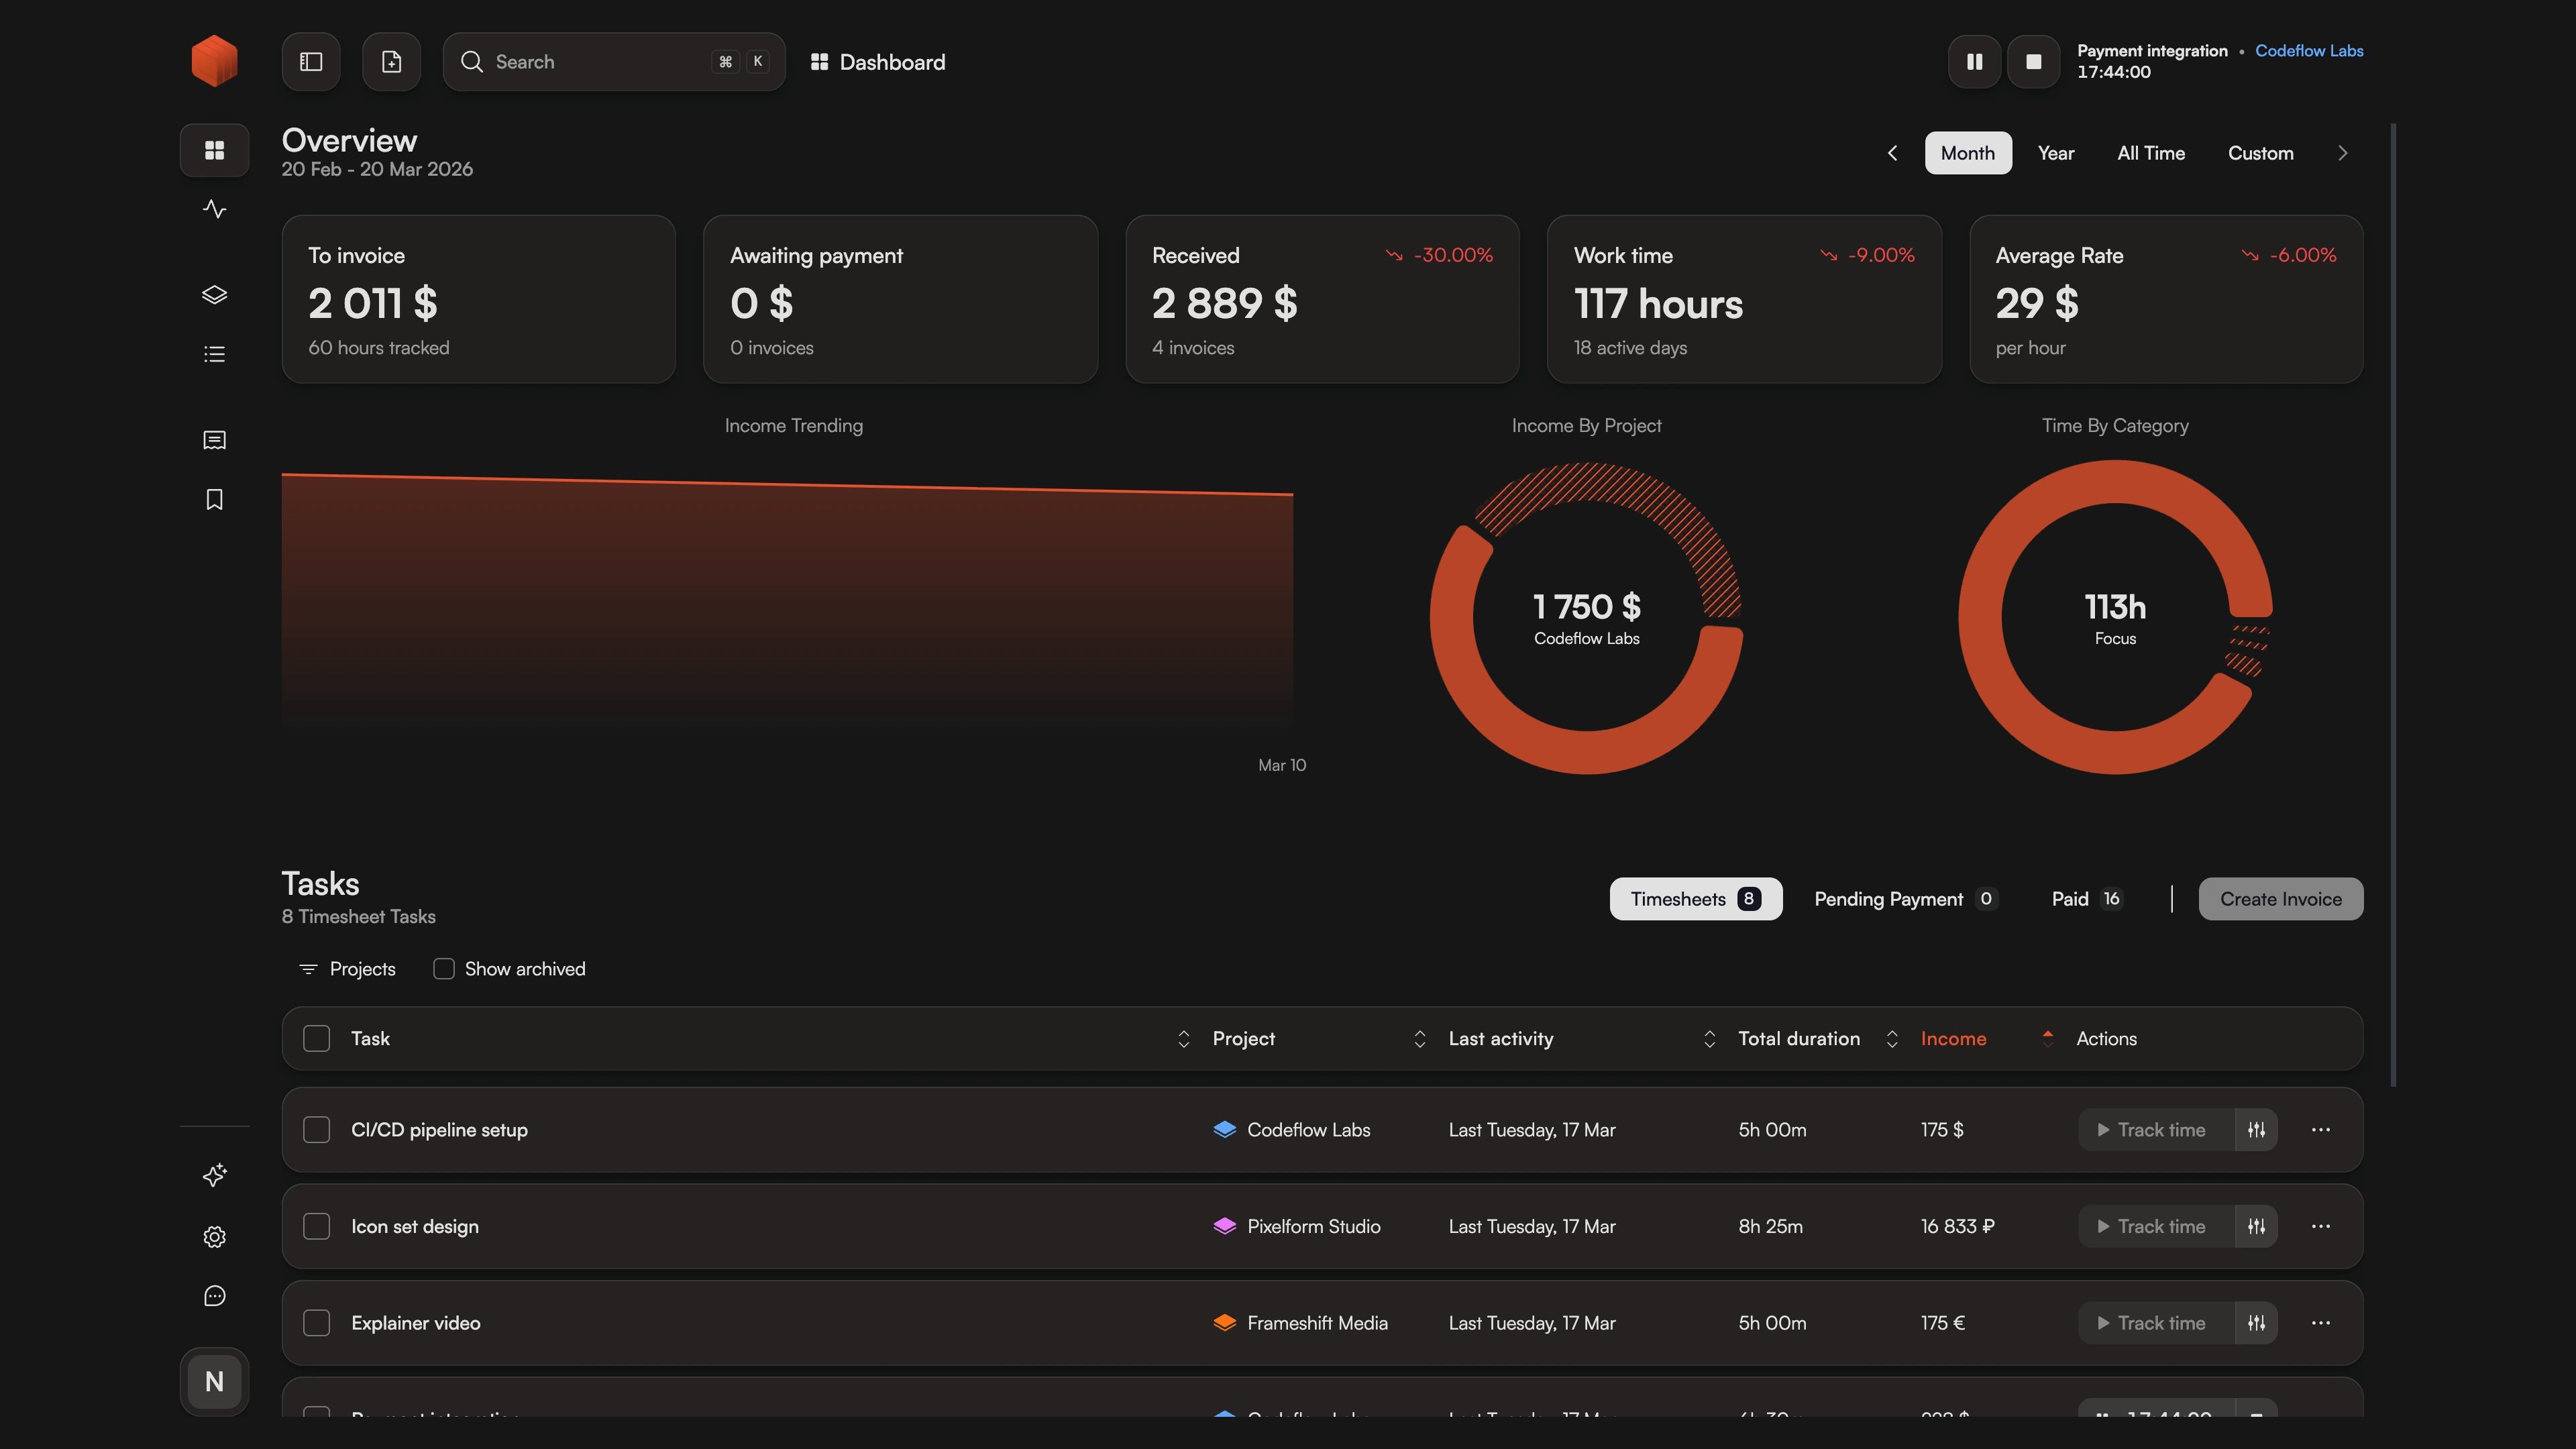Stop the running timer
Viewport: 2576px width, 1449px height.
[2034, 61]
